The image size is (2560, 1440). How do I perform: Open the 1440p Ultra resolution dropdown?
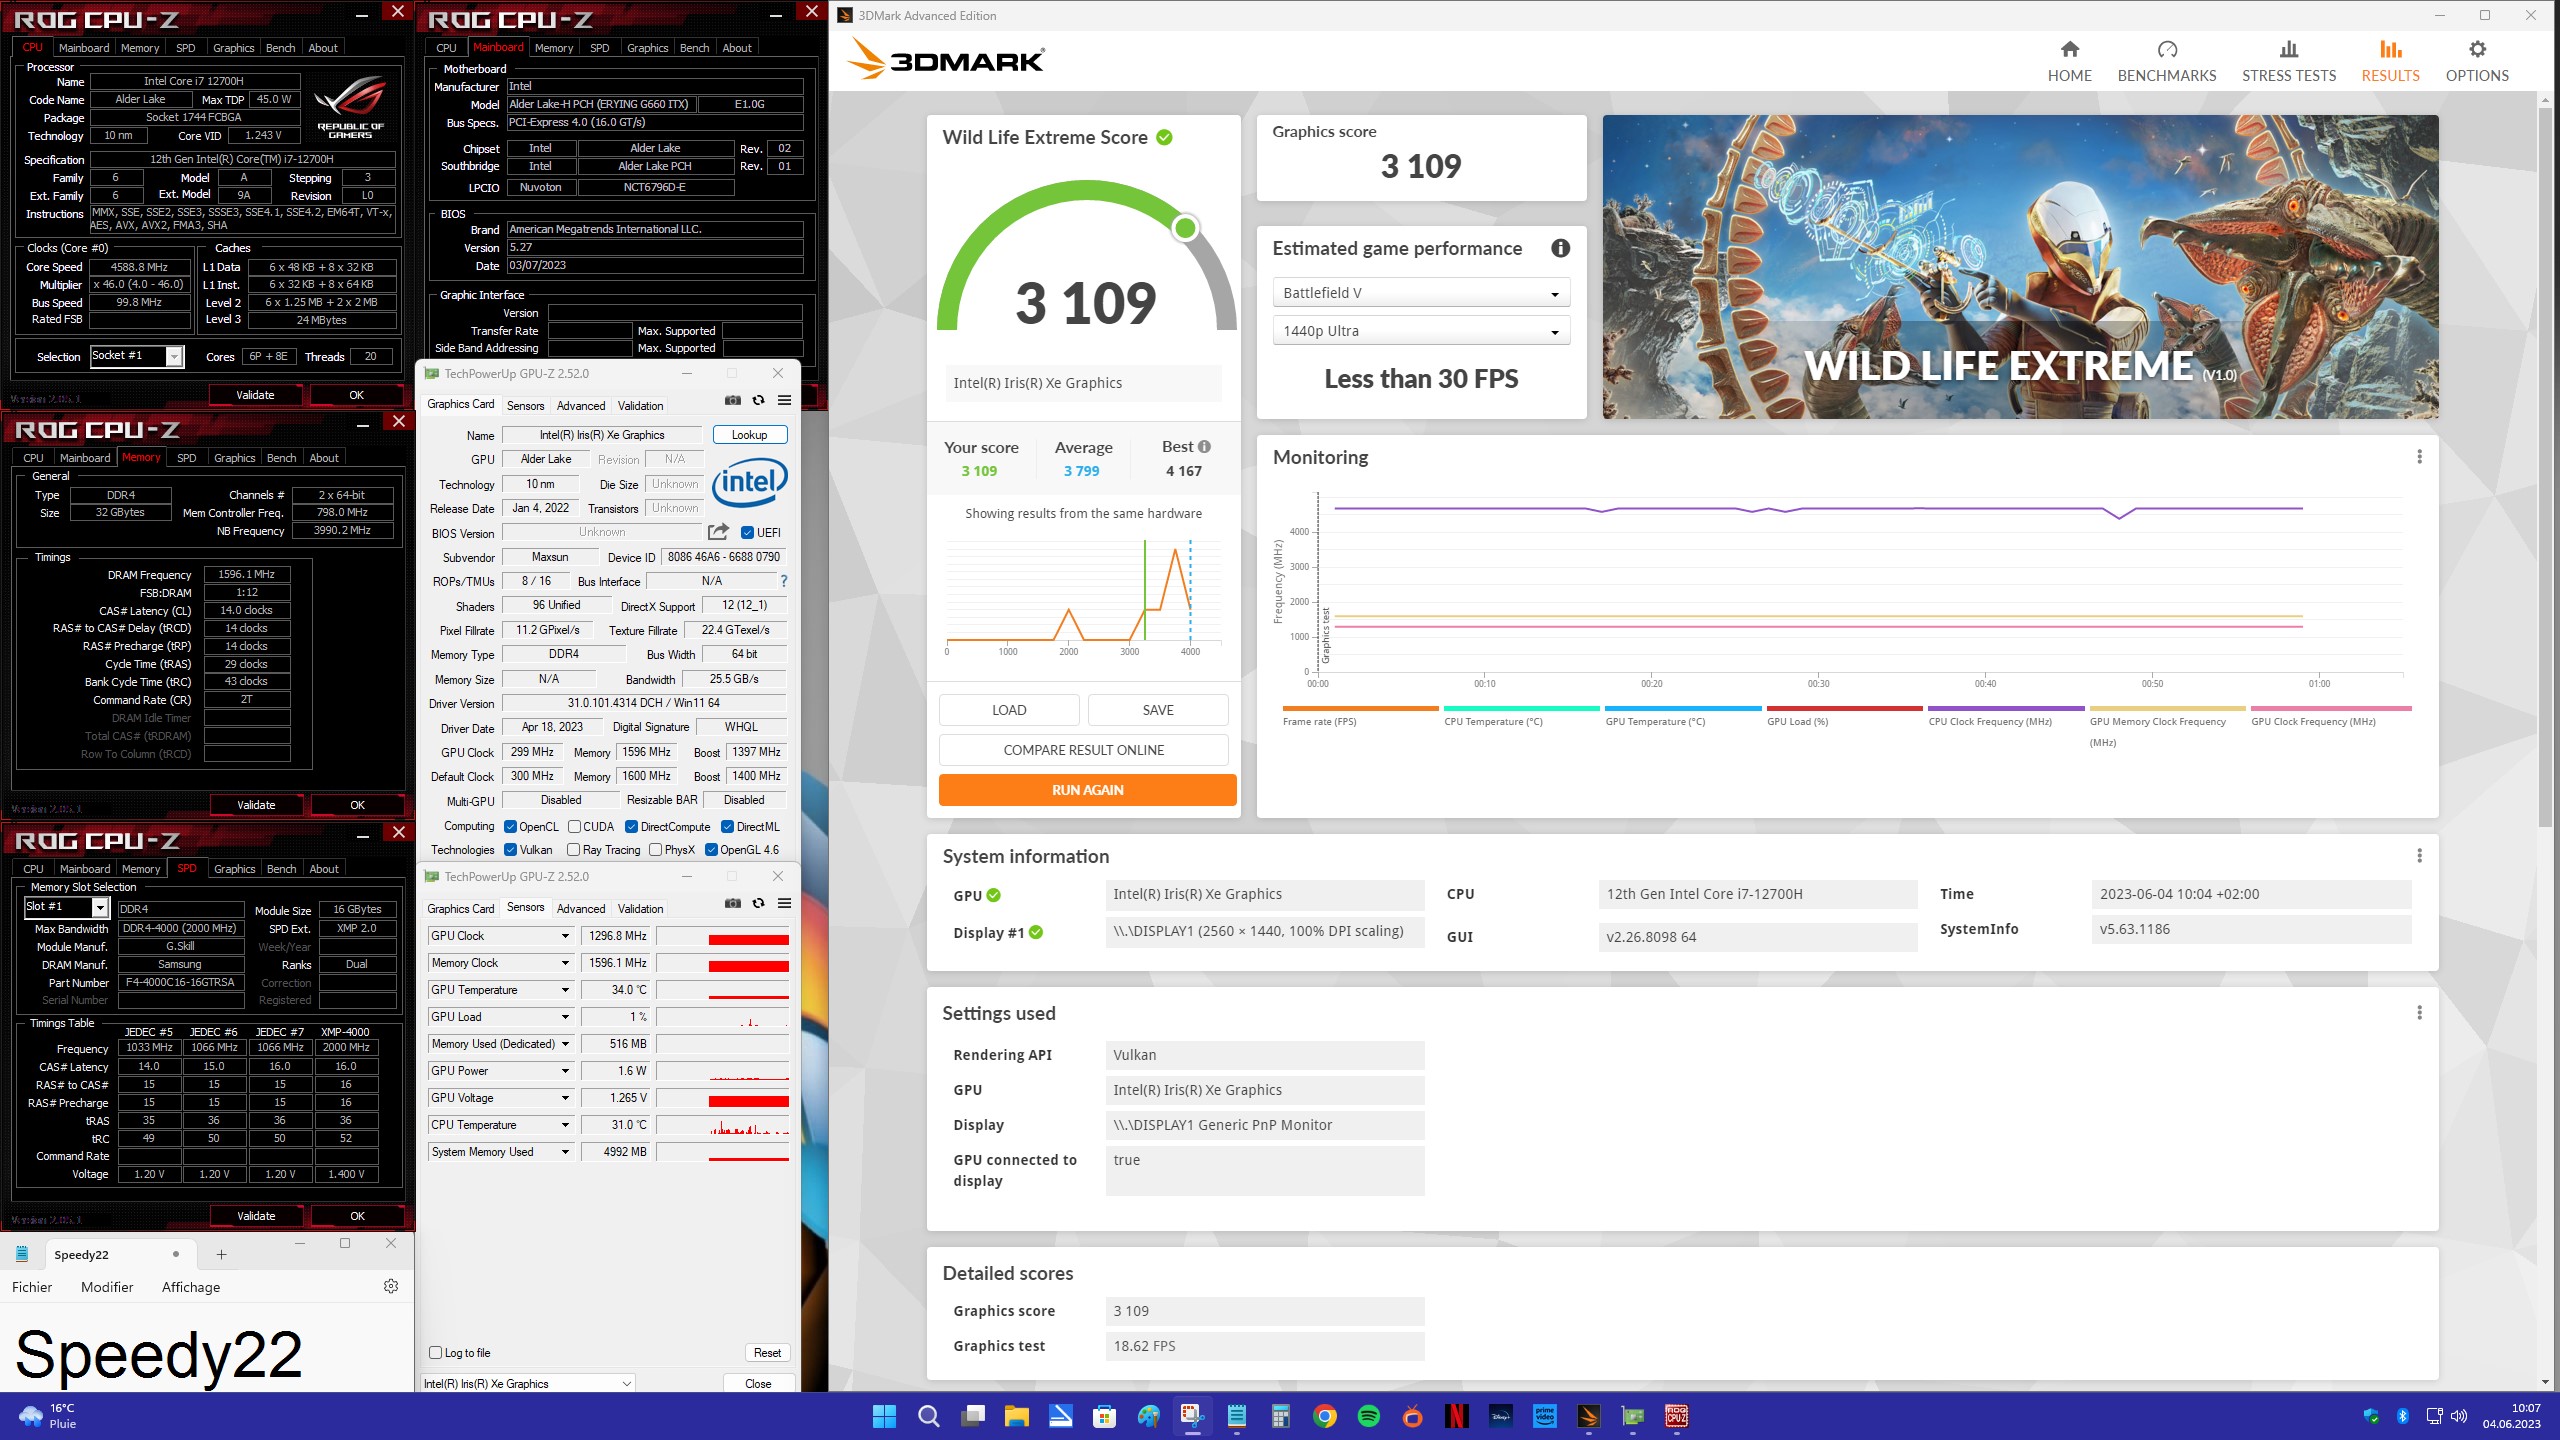(x=1421, y=331)
